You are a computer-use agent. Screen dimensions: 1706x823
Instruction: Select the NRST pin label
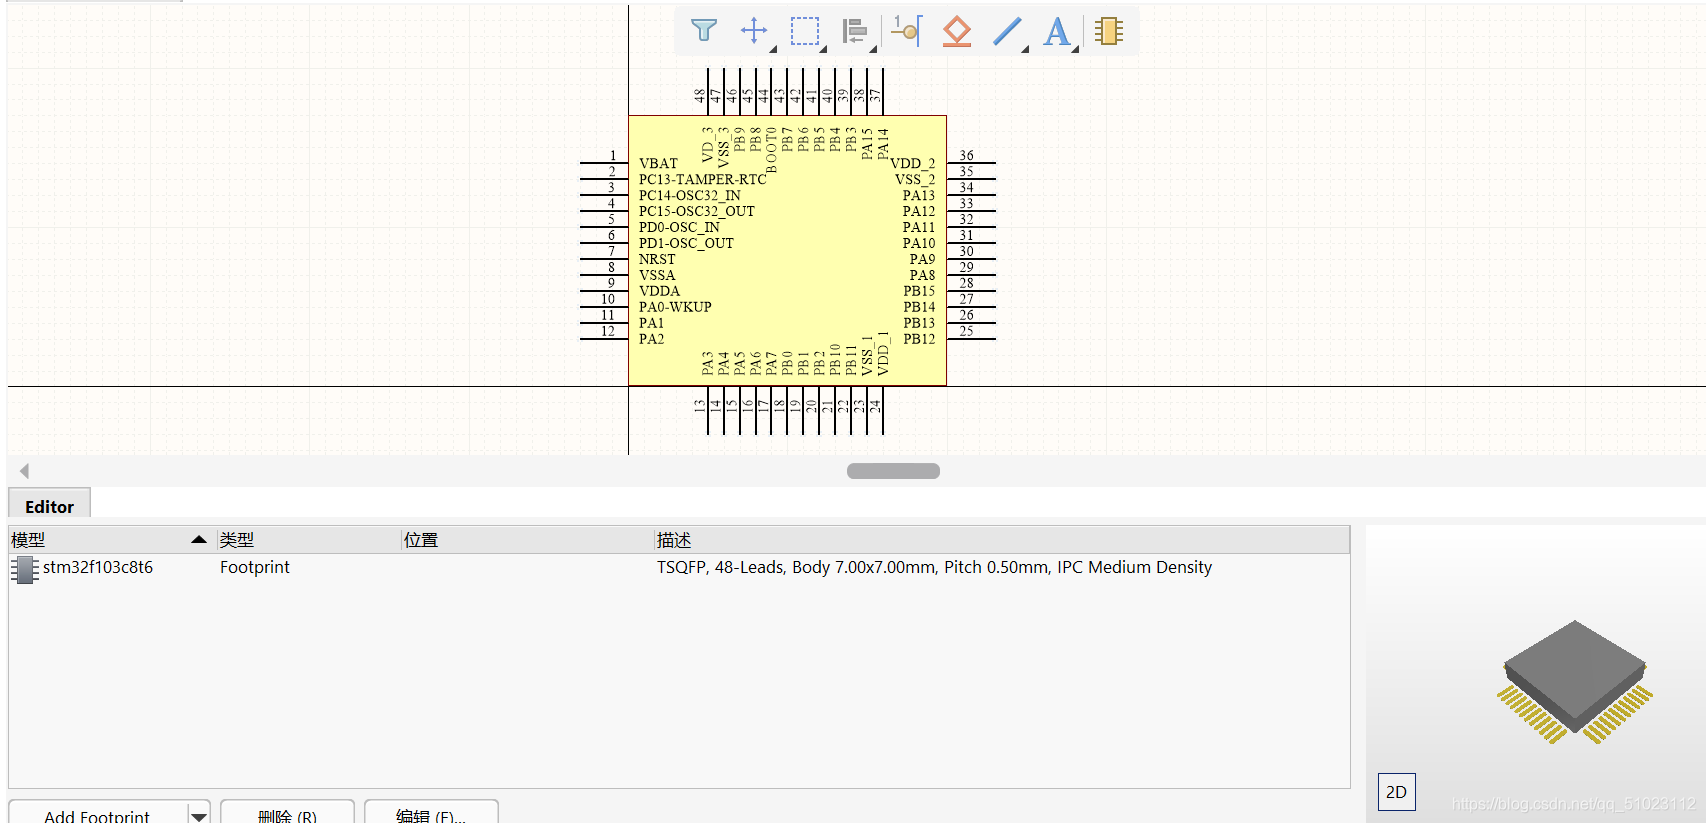click(657, 259)
